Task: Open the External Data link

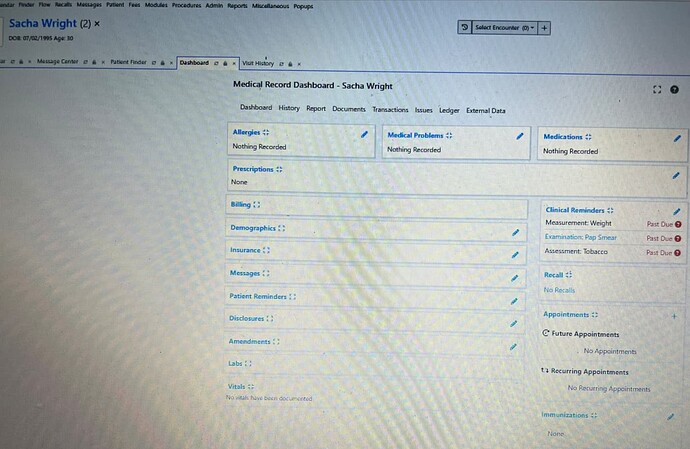Action: [486, 111]
